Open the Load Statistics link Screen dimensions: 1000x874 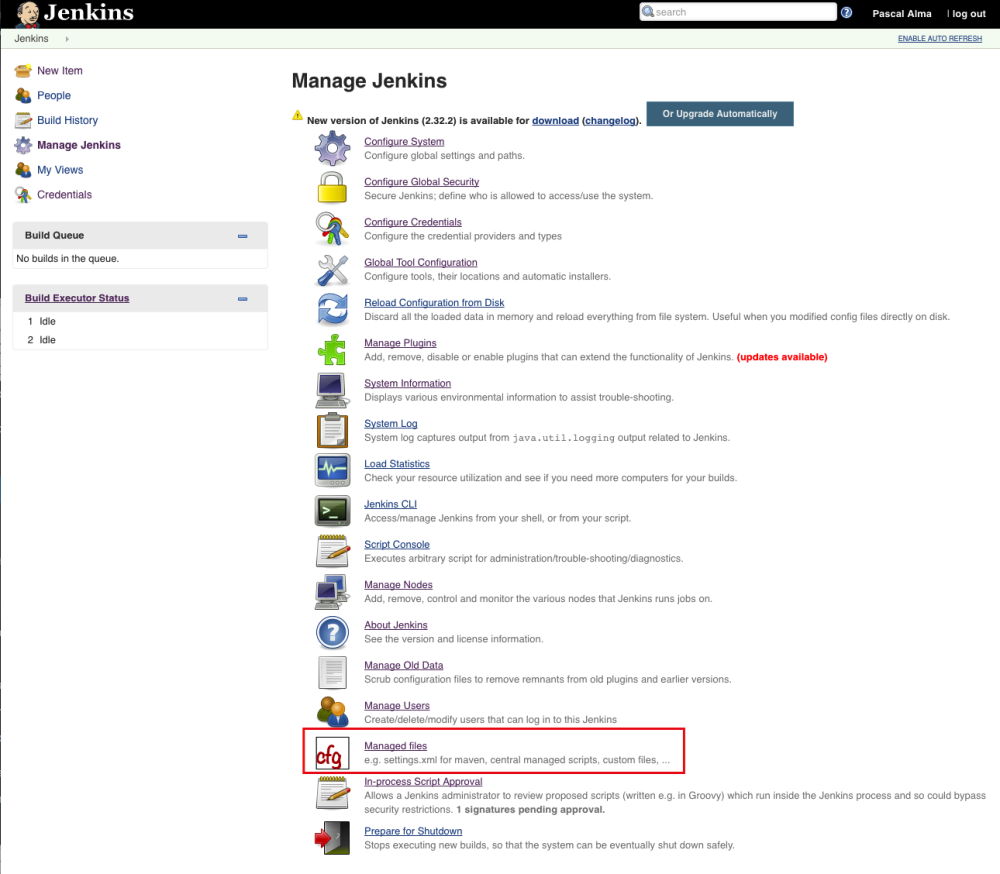(397, 464)
